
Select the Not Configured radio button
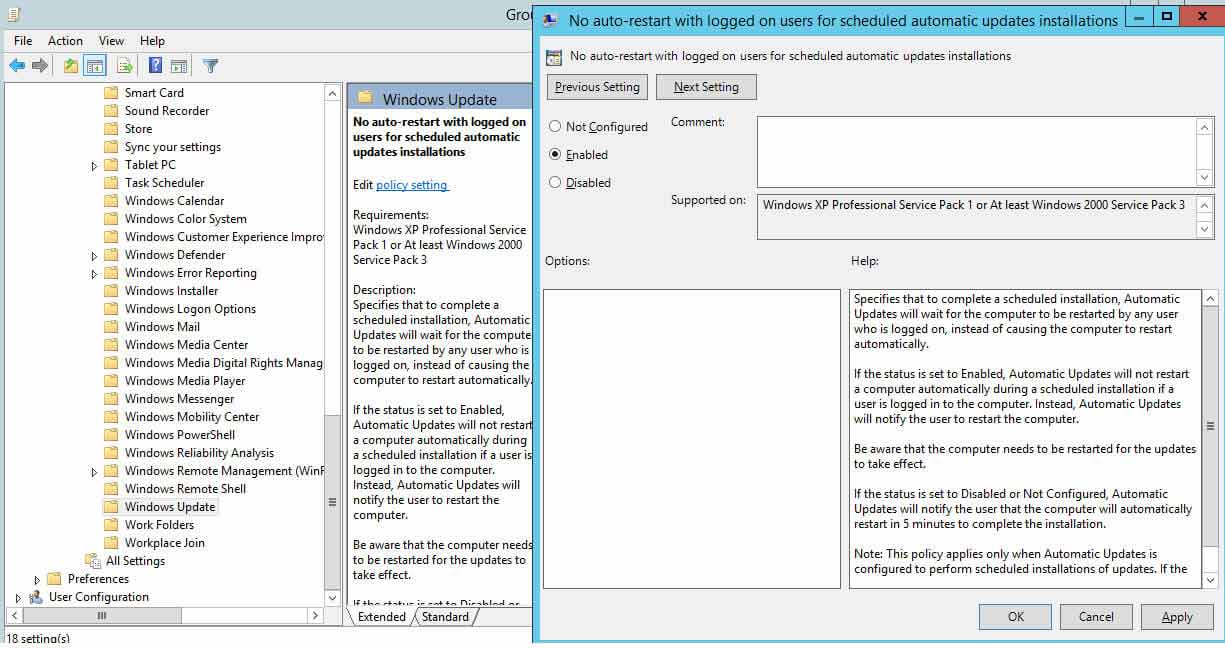pyautogui.click(x=555, y=127)
